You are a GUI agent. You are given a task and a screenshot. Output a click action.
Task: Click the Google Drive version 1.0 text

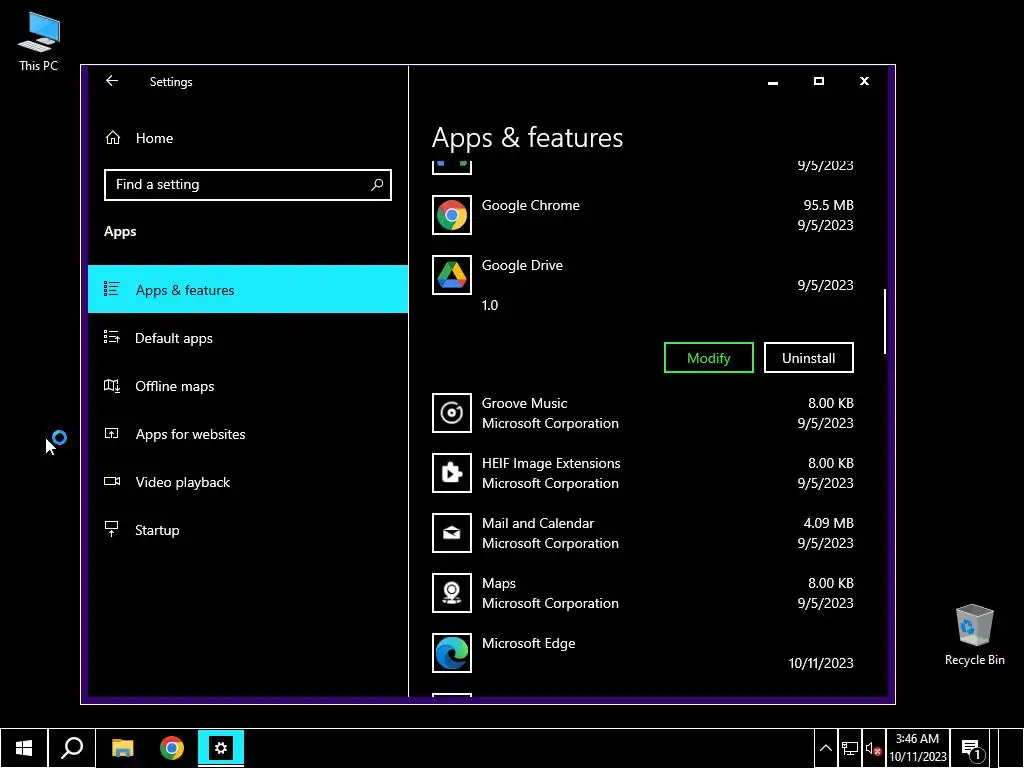click(x=490, y=305)
